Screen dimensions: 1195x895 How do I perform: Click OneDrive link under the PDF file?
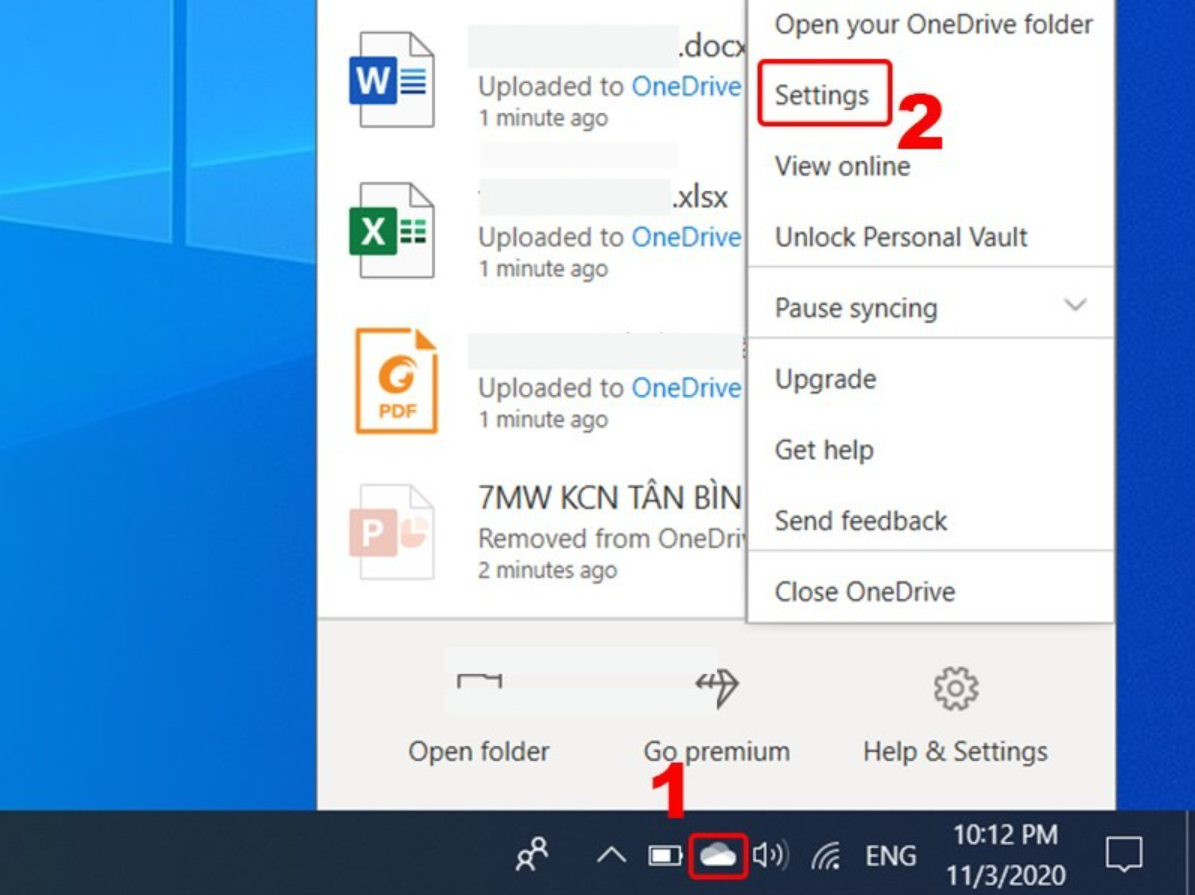pos(686,387)
